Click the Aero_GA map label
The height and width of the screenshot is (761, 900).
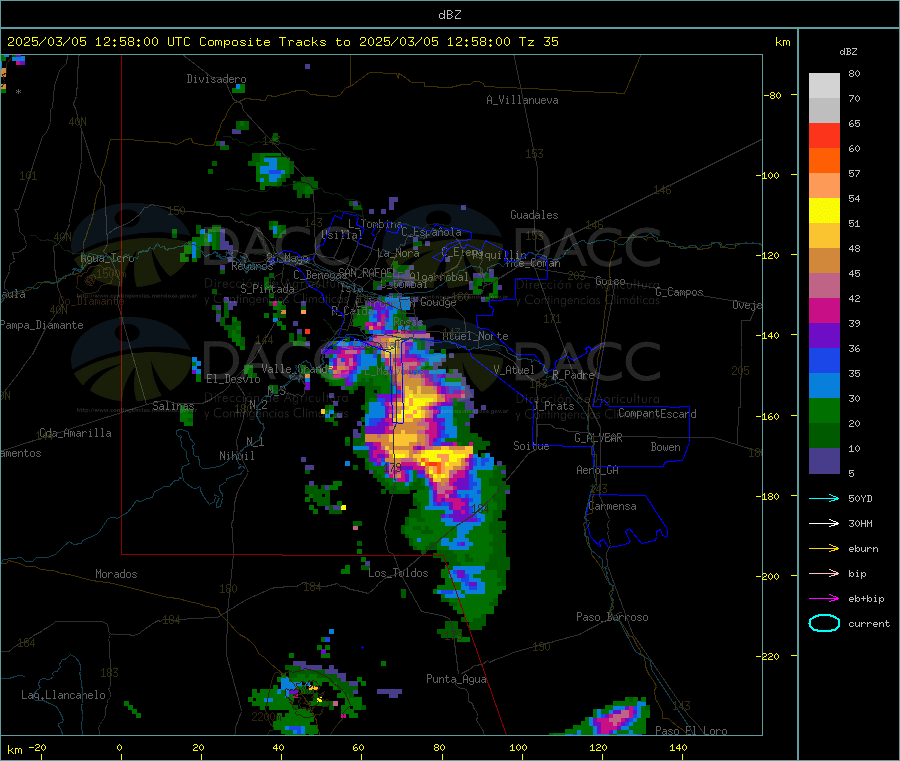tap(598, 470)
